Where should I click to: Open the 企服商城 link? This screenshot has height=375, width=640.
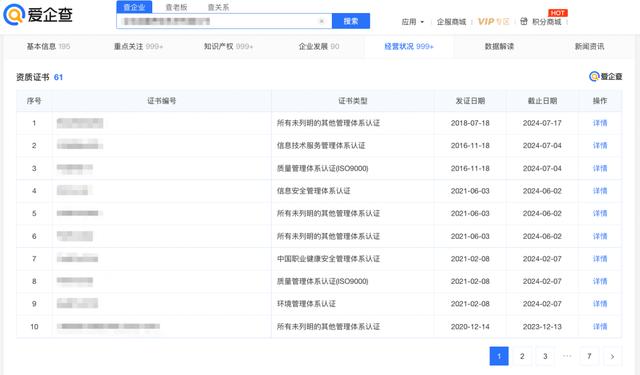pos(451,22)
